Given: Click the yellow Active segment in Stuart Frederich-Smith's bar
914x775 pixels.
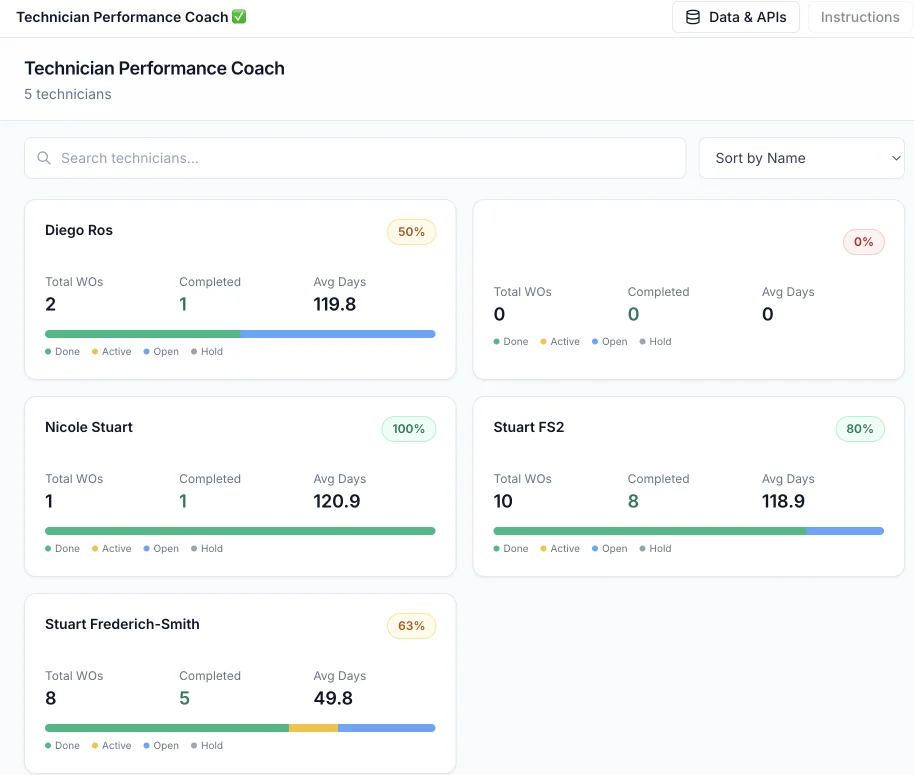Looking at the screenshot, I should click(313, 728).
